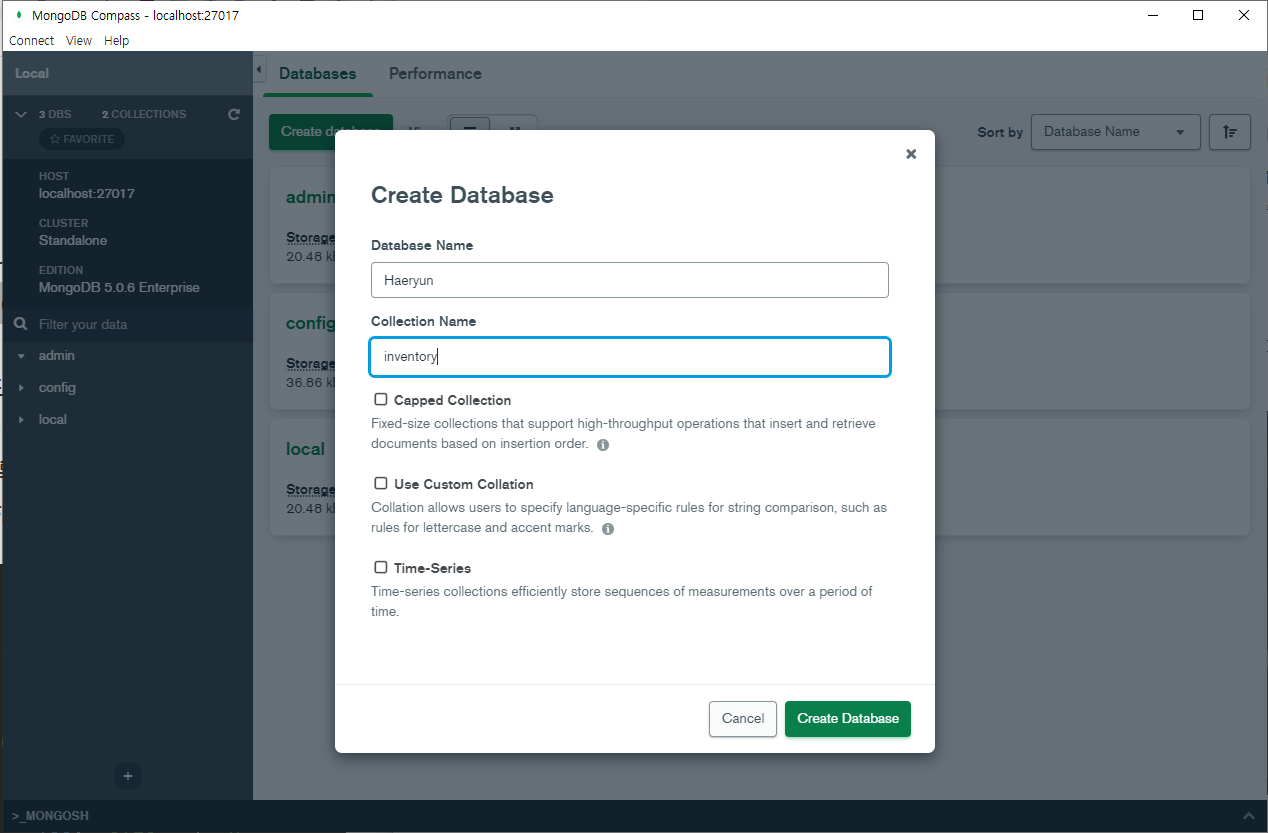Enable the Use Custom Collation checkbox

coord(381,484)
